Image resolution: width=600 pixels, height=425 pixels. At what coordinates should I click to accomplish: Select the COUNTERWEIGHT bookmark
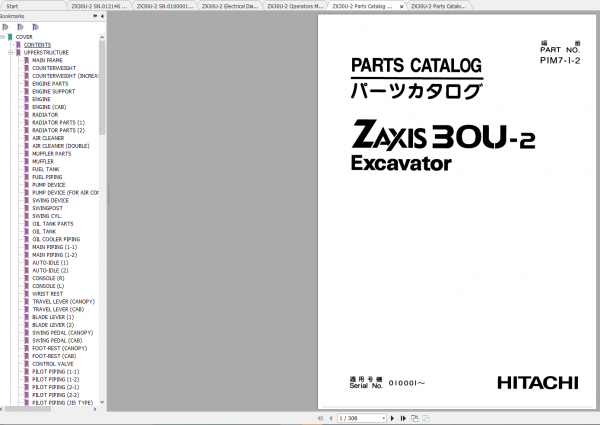(x=54, y=68)
